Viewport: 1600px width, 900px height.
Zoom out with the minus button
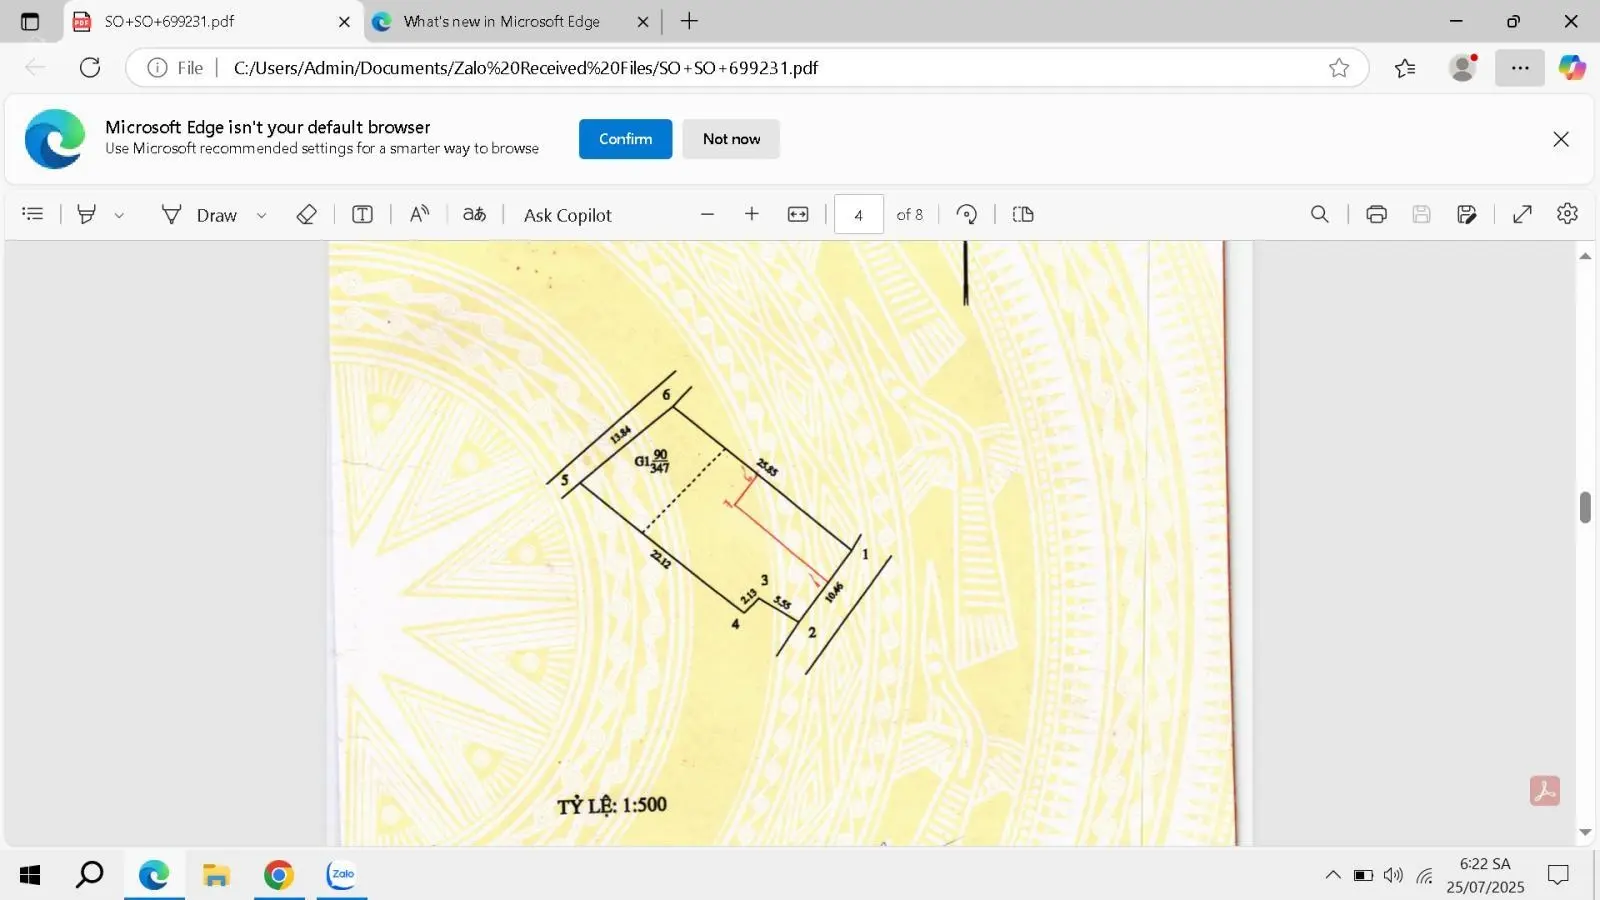click(708, 214)
